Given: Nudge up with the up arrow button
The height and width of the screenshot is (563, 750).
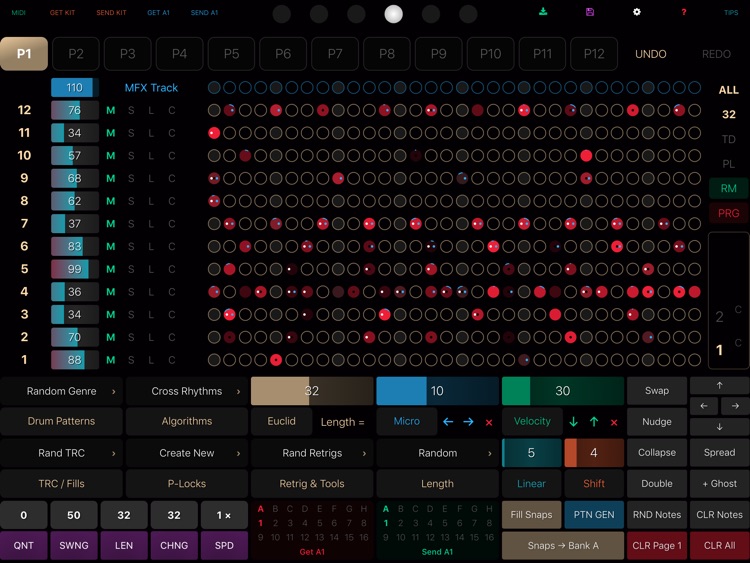Looking at the screenshot, I should click(x=719, y=386).
